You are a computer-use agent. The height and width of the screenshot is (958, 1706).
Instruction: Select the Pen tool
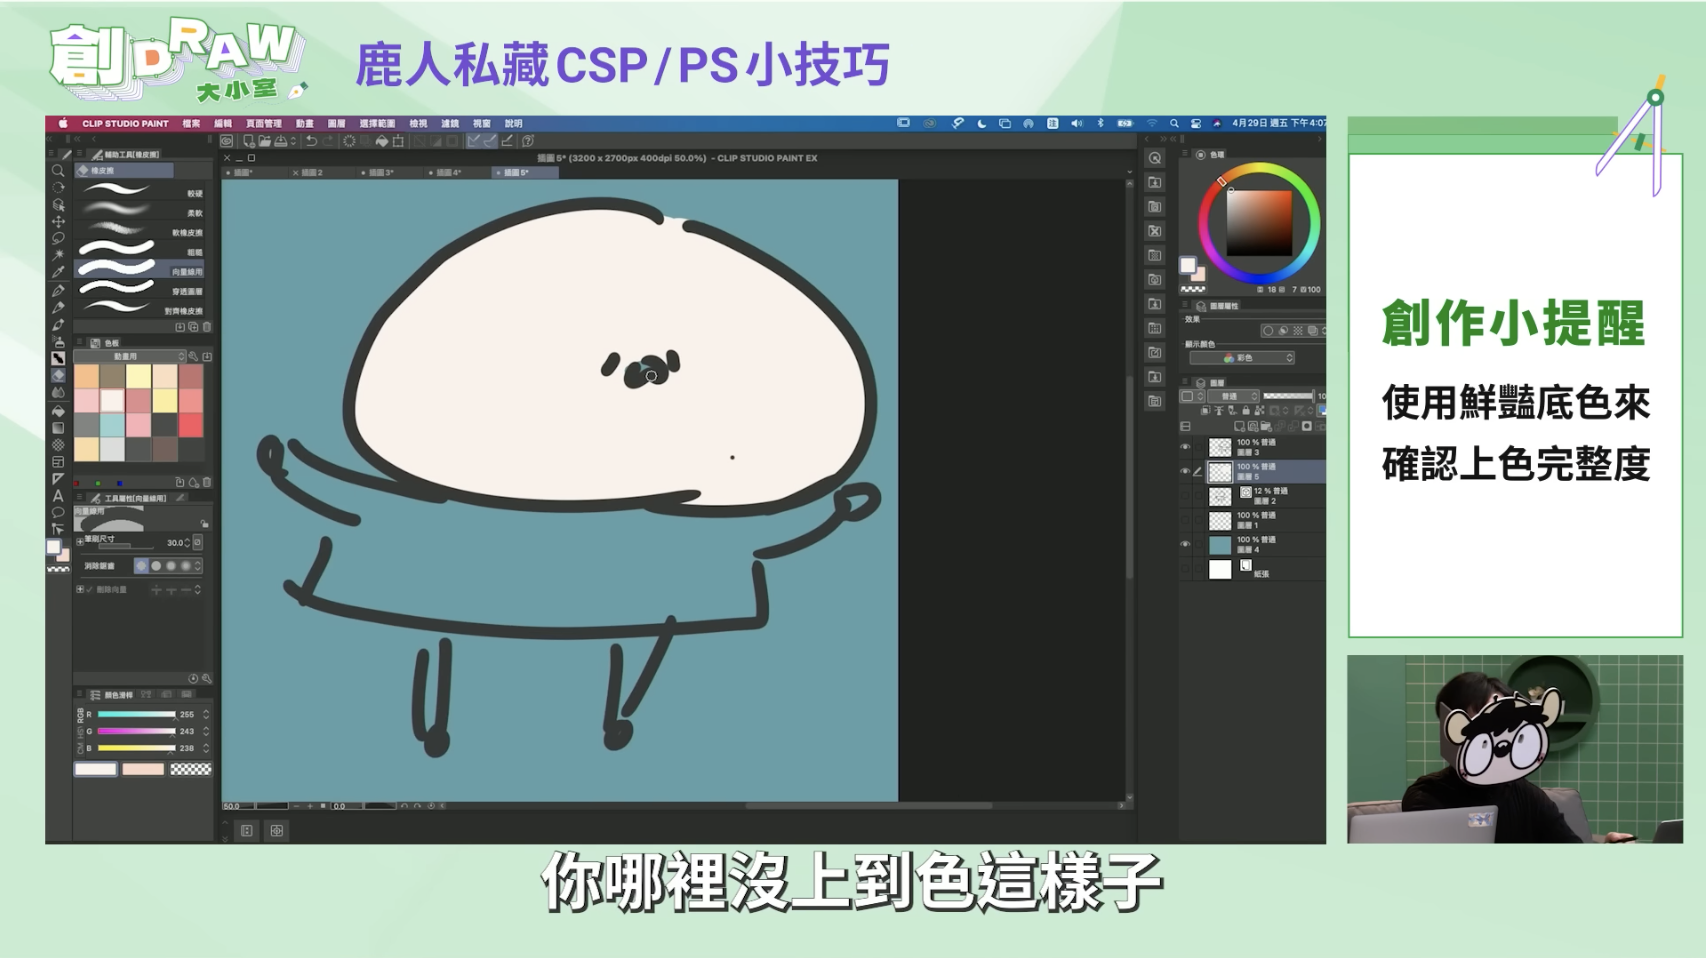coord(58,290)
